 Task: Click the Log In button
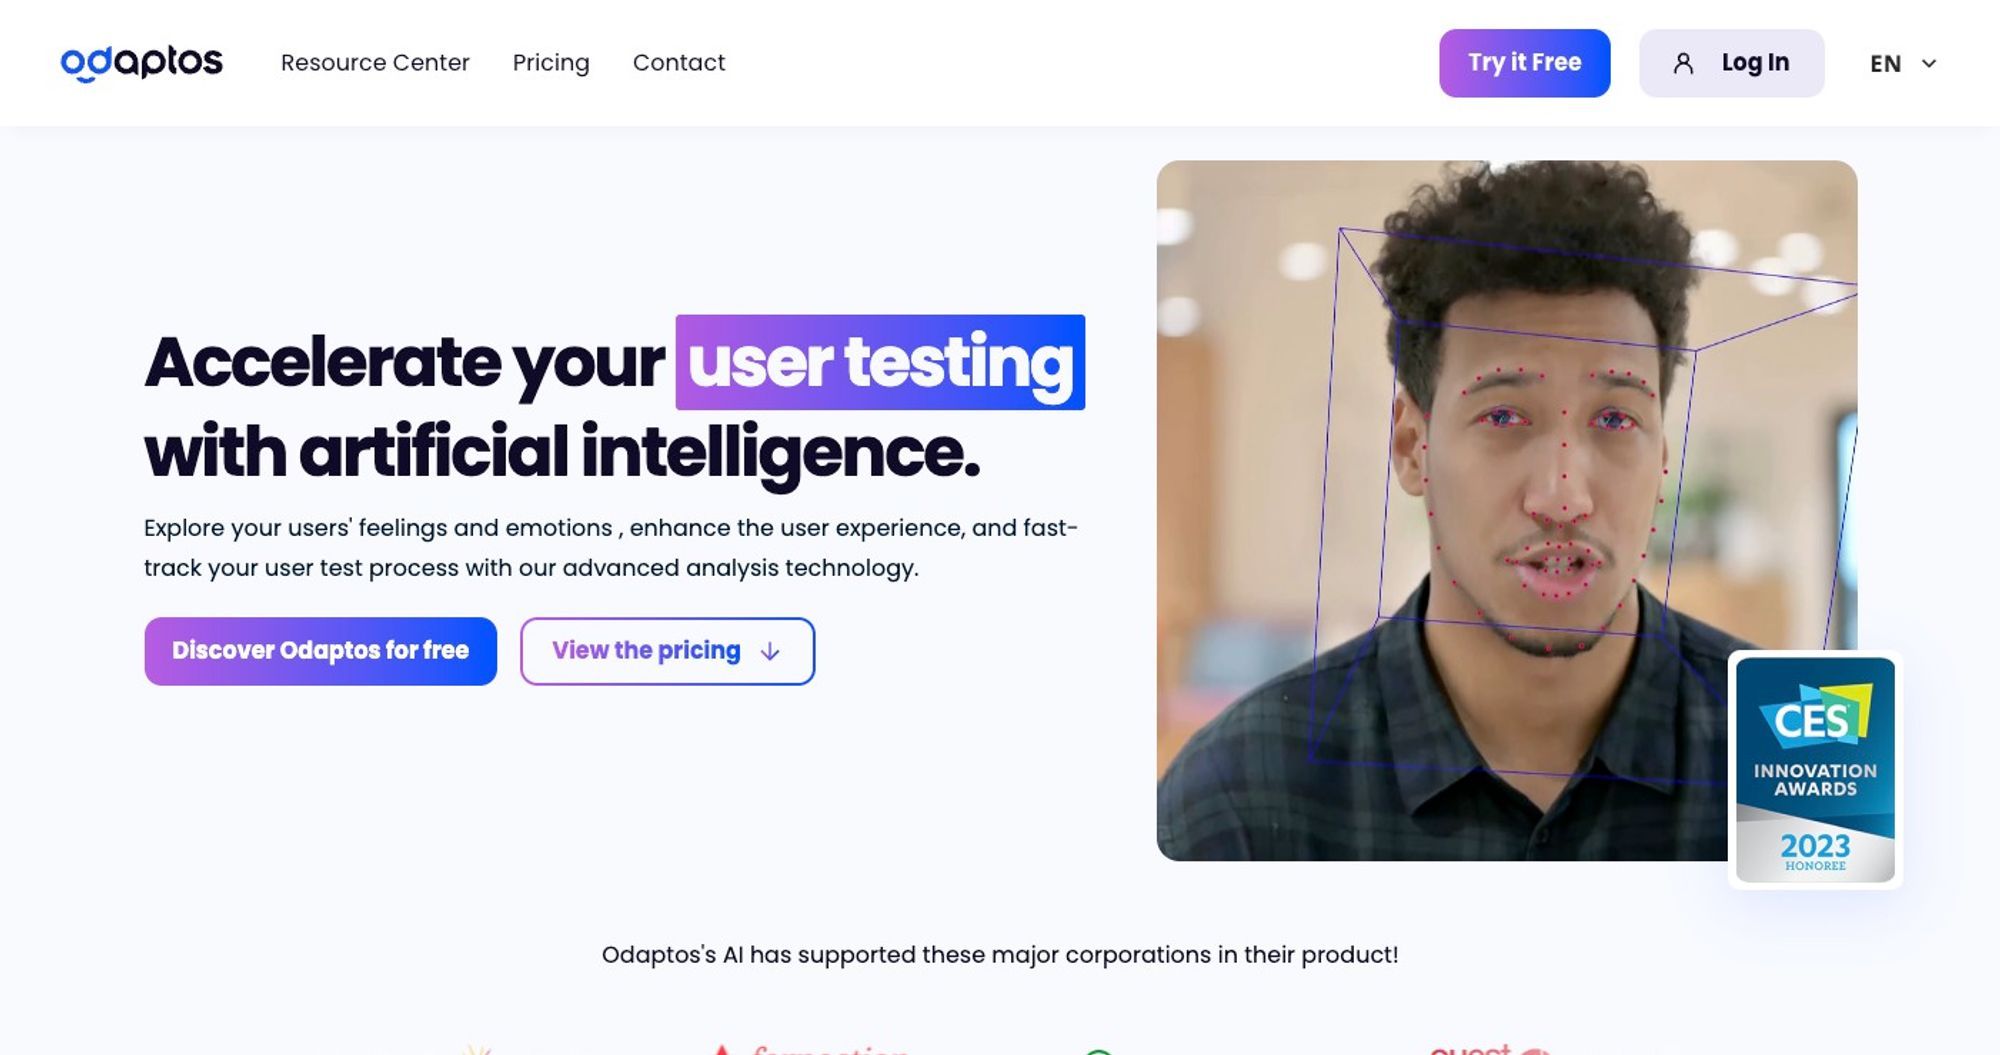(x=1731, y=63)
